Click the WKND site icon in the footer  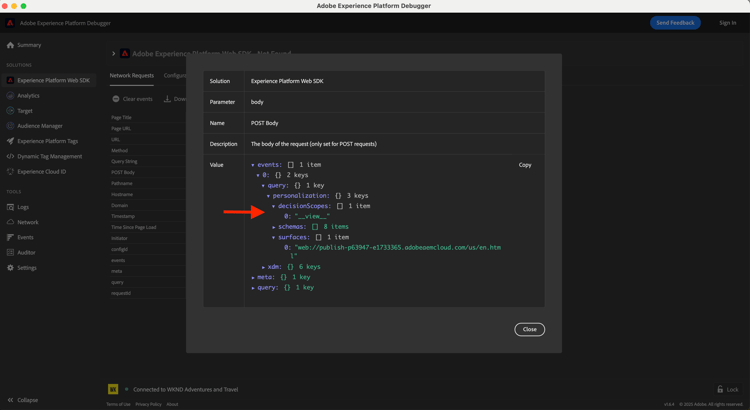(x=113, y=389)
